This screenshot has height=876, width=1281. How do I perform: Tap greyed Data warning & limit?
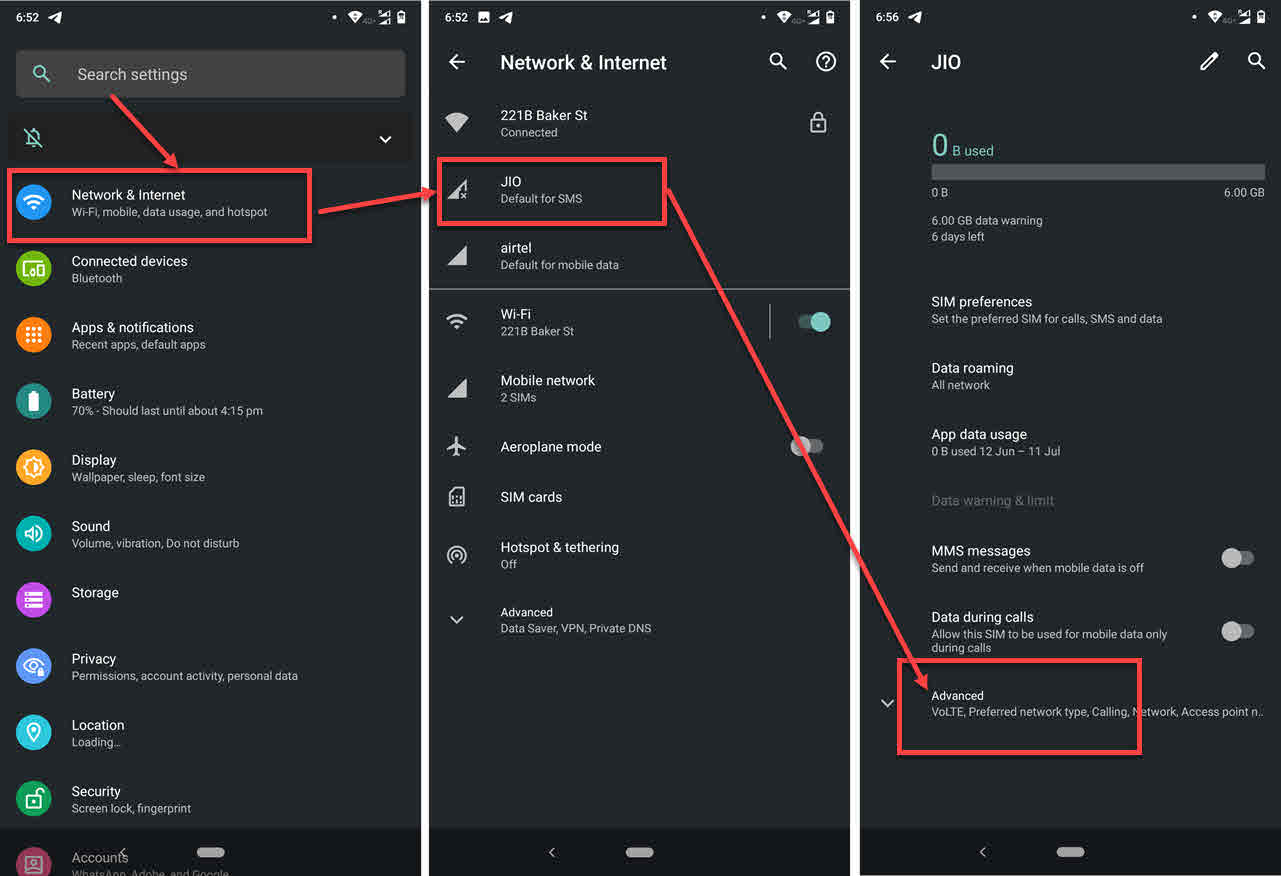(993, 501)
